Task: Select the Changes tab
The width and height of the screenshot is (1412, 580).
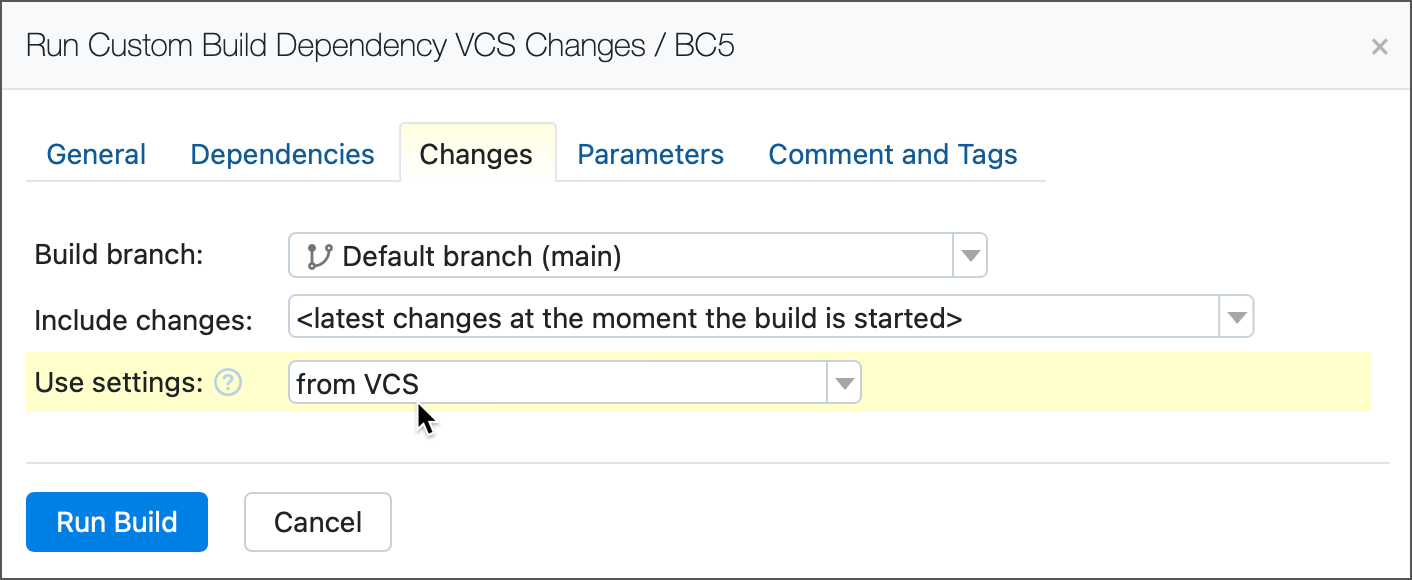Action: tap(476, 155)
